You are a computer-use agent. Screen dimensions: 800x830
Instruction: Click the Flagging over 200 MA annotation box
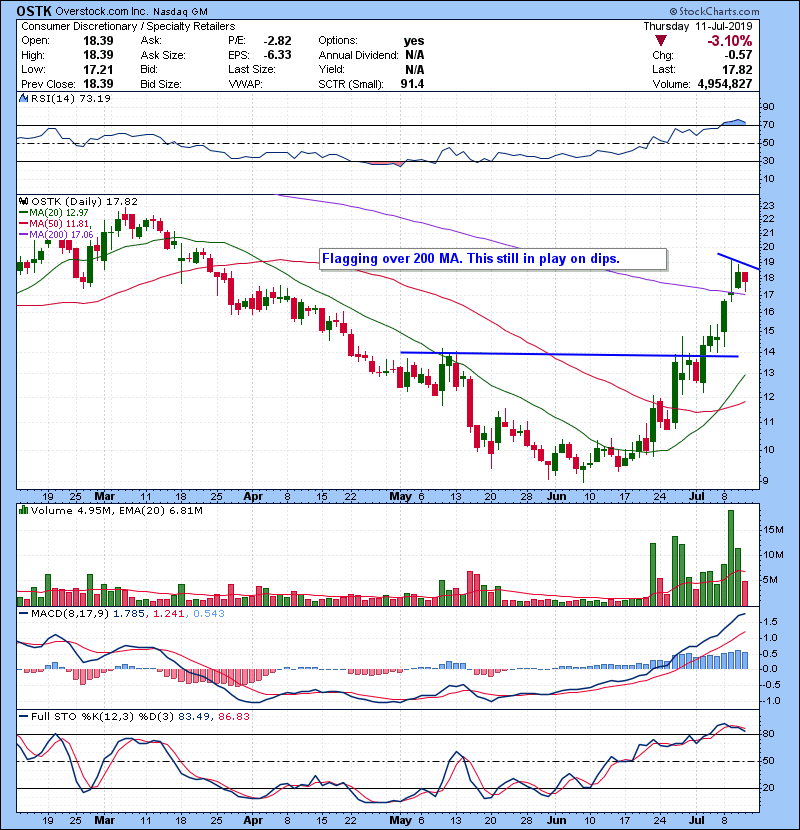click(x=493, y=259)
